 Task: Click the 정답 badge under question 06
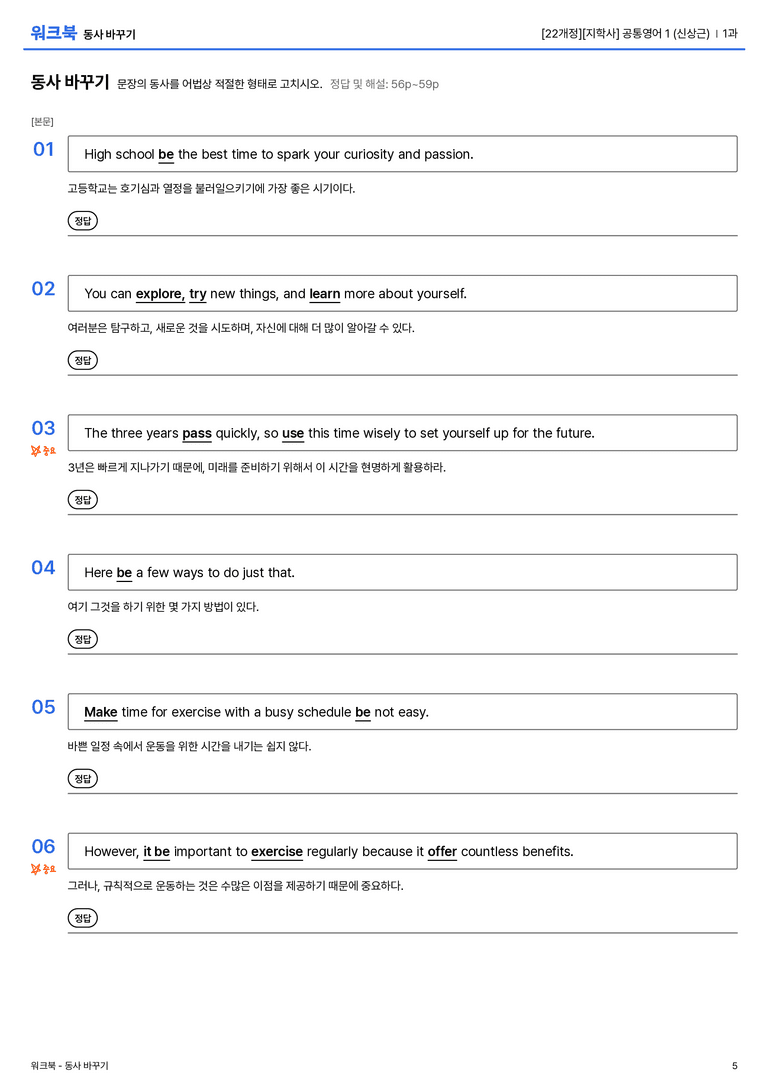tap(82, 918)
